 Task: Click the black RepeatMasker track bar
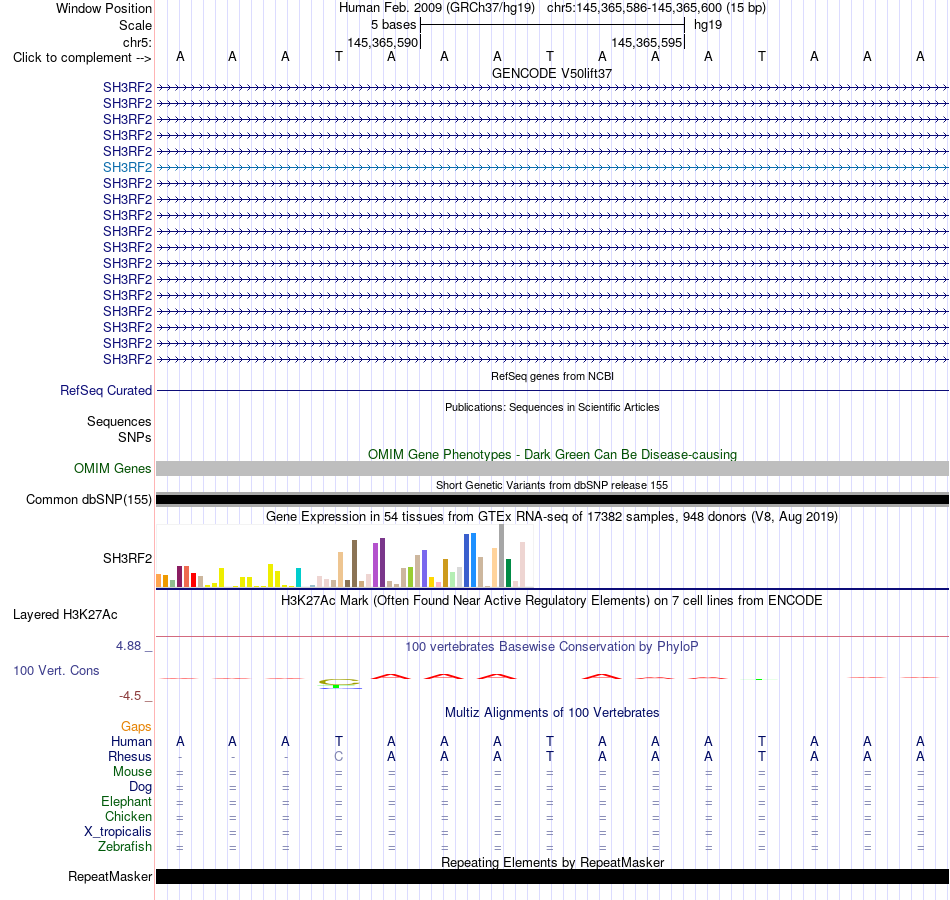point(553,876)
